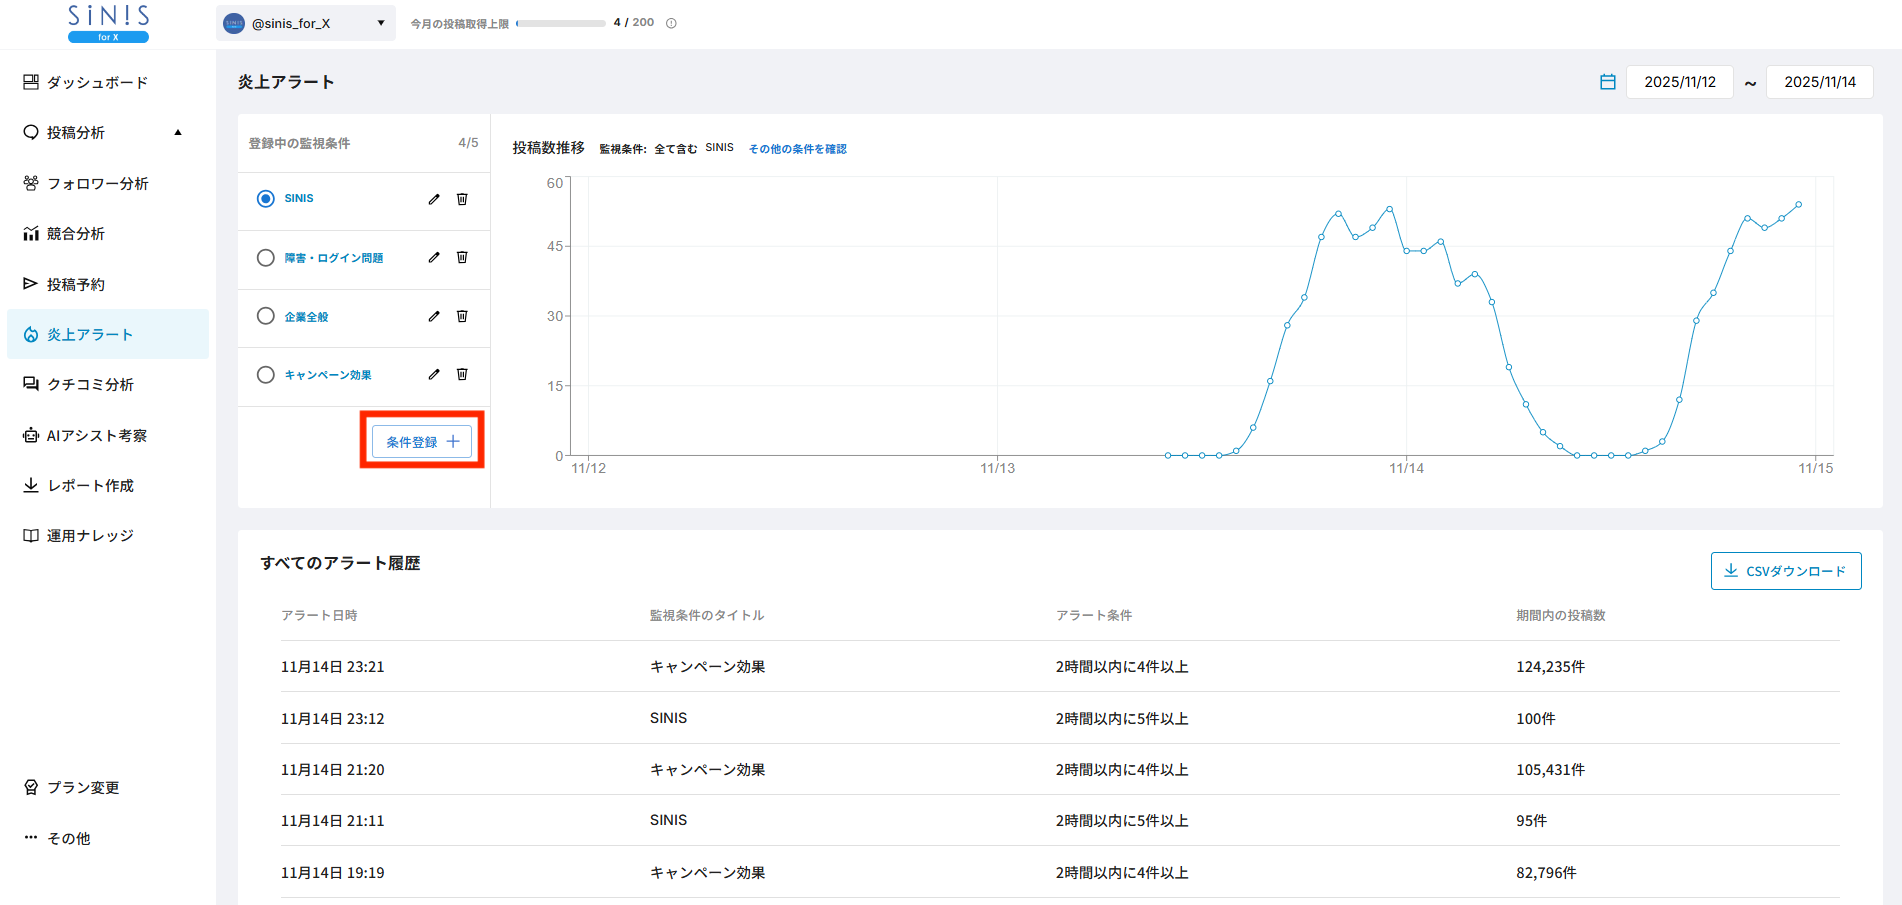Edit the キャンペーン効果 condition via pencil icon
The height and width of the screenshot is (905, 1902).
(434, 374)
